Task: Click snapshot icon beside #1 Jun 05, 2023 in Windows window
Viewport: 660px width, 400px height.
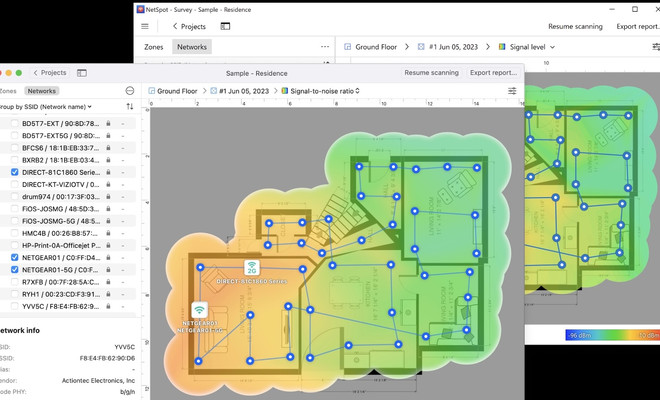Action: (421, 47)
